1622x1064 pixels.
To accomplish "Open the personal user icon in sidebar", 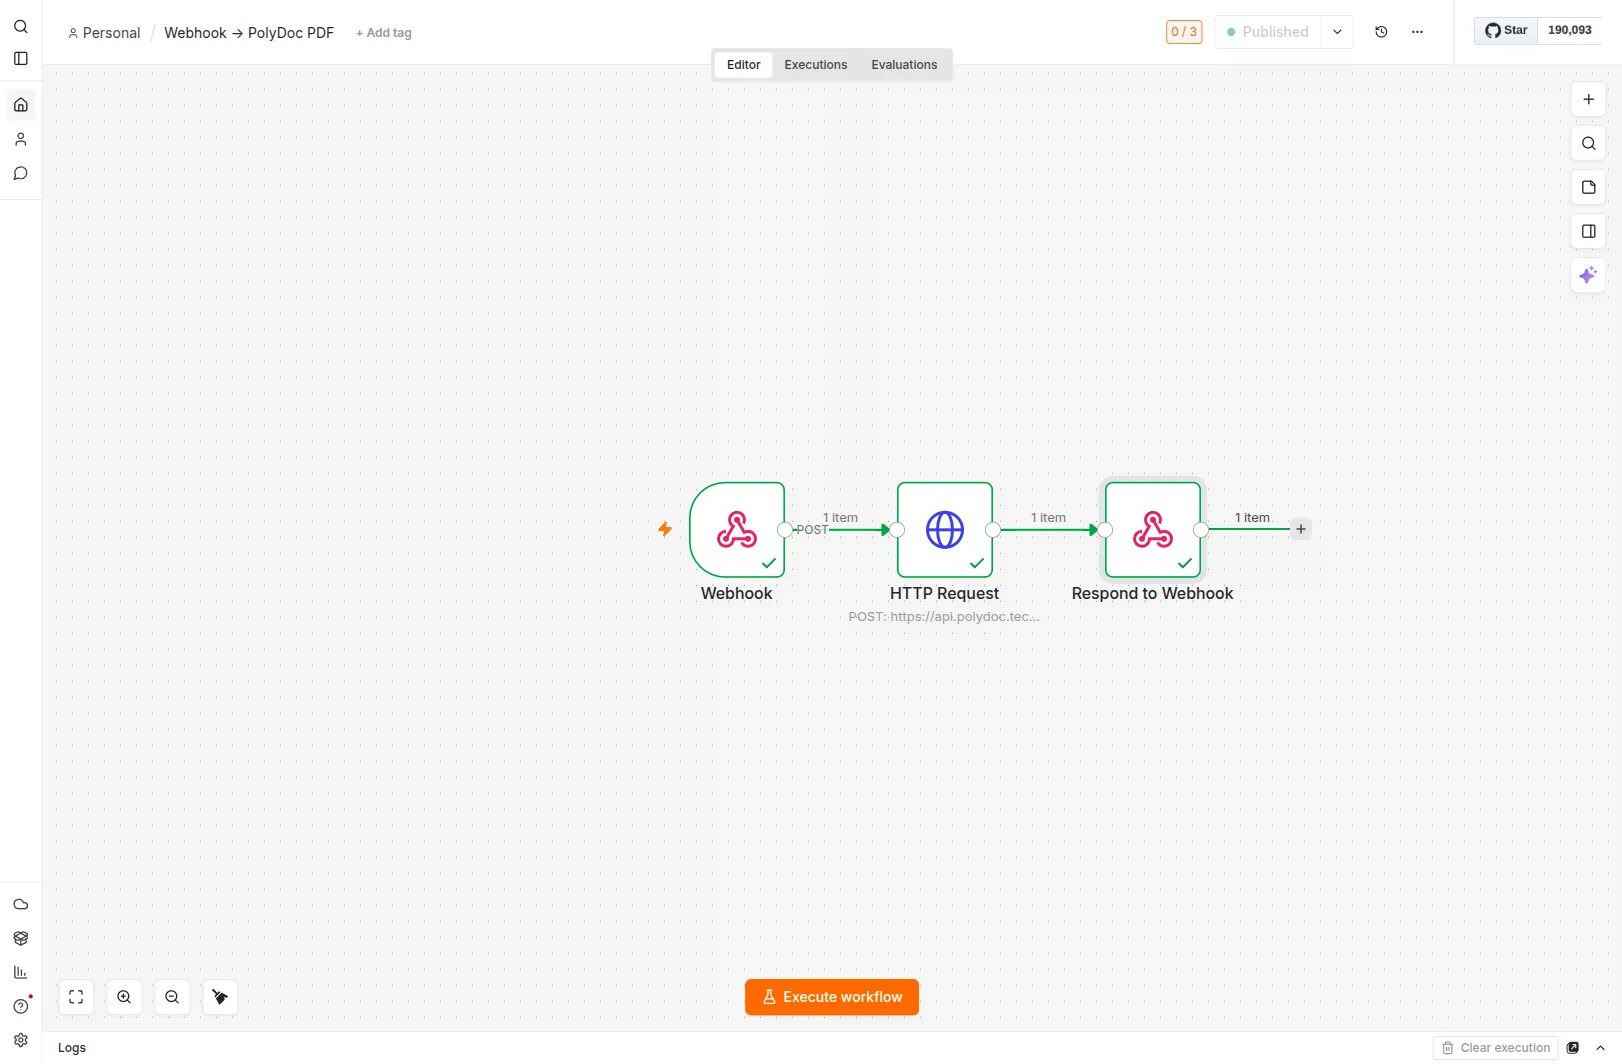I will [20, 139].
